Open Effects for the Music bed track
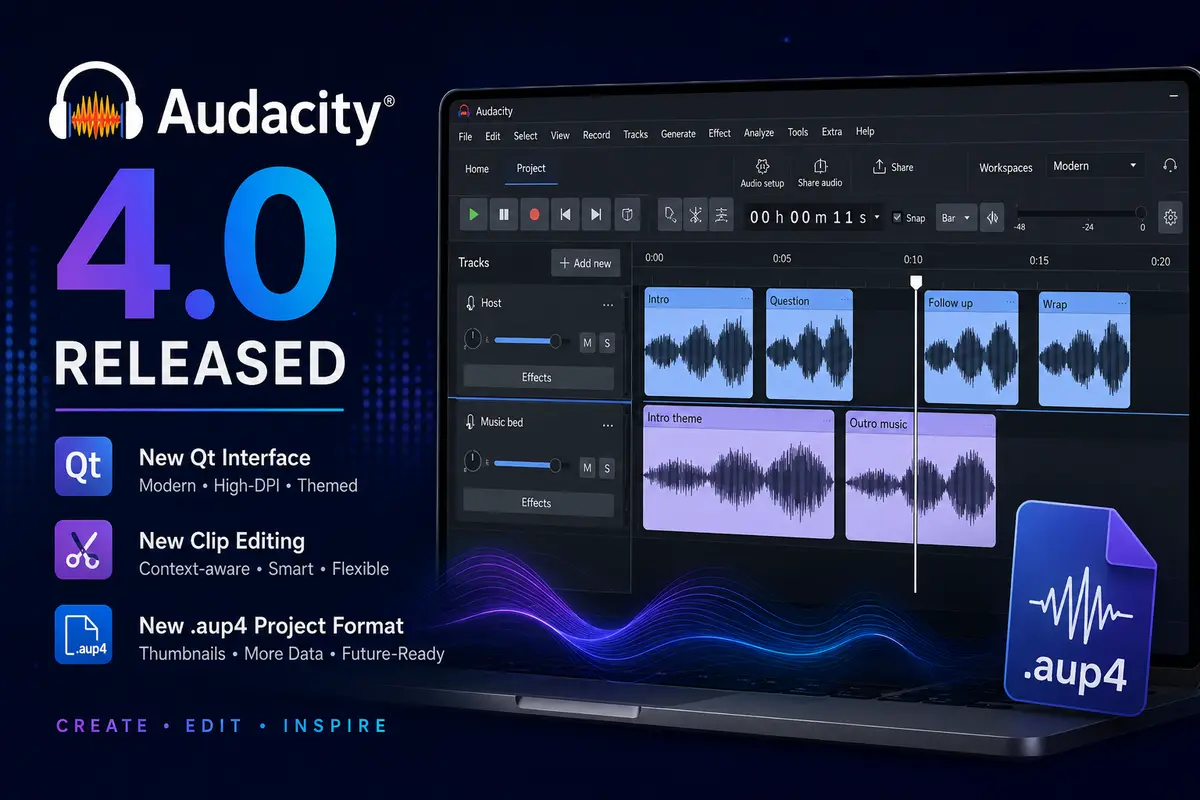This screenshot has width=1200, height=800. (x=537, y=503)
